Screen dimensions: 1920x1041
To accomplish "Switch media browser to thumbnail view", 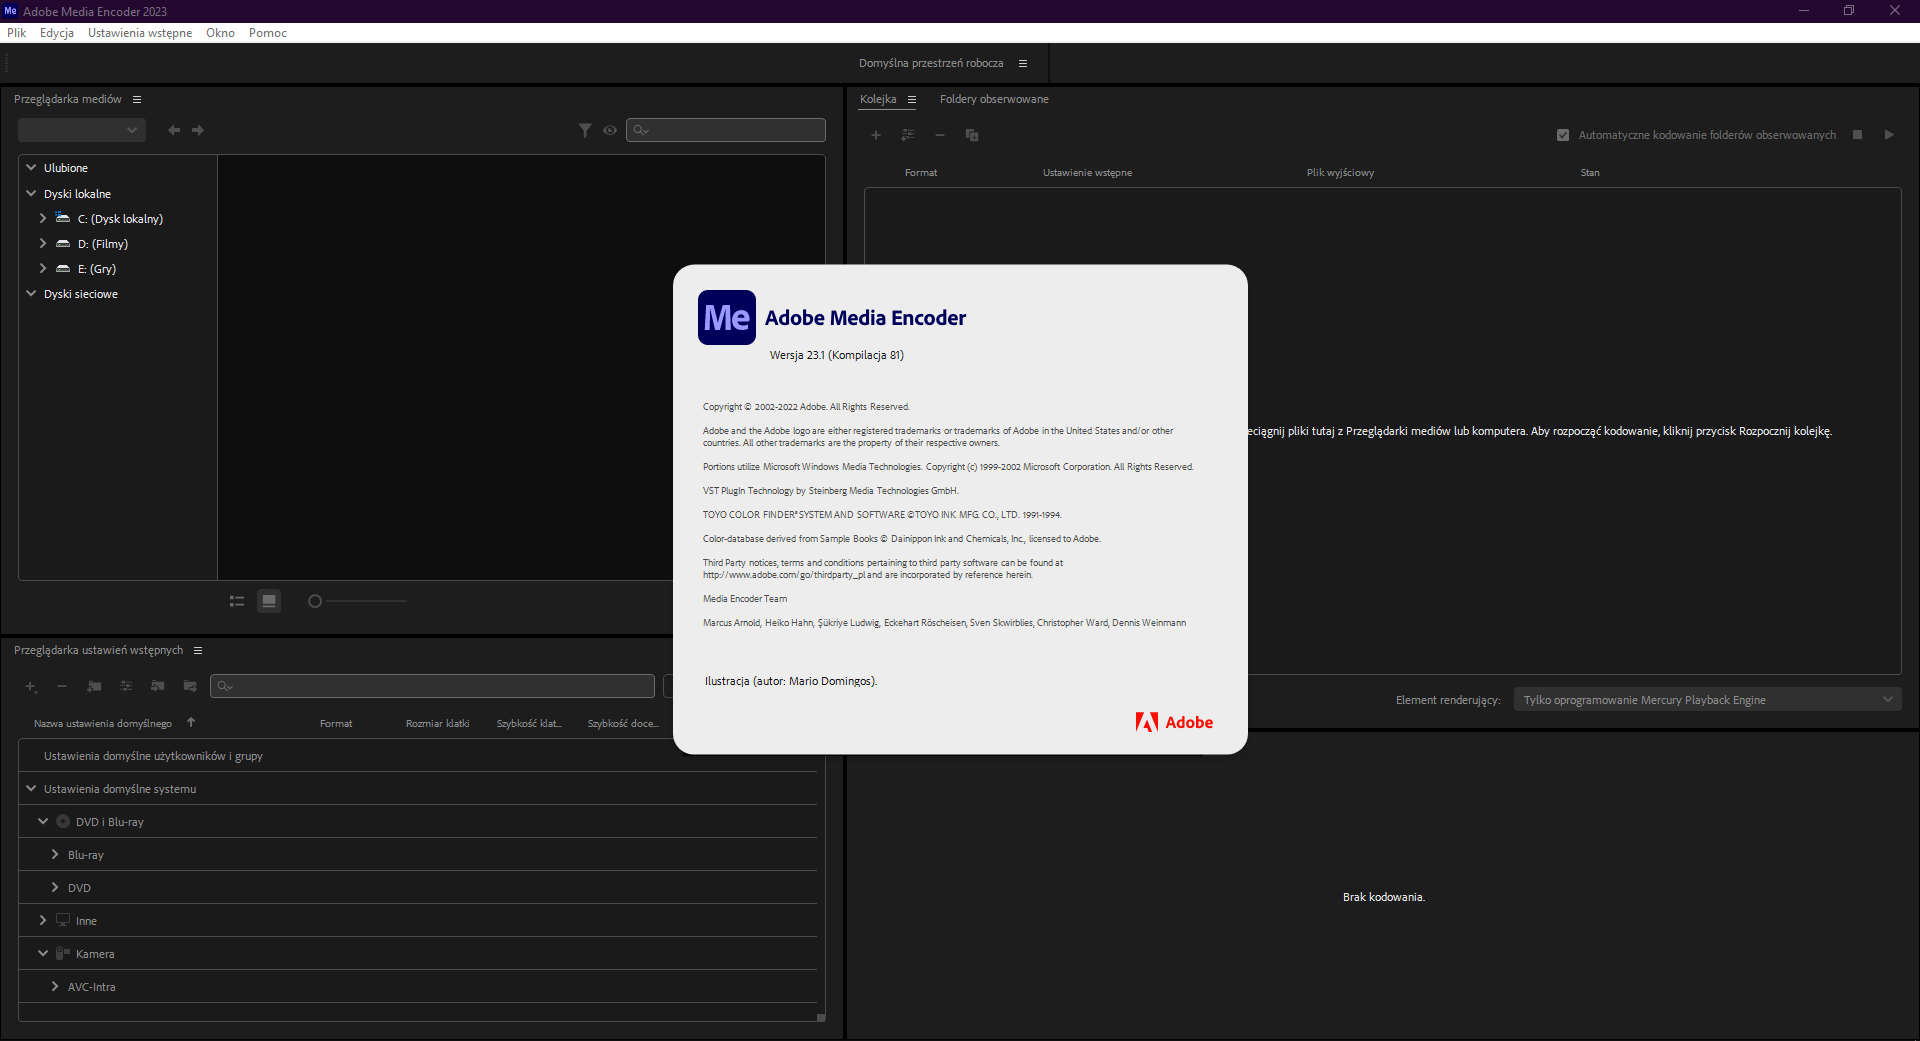I will click(269, 601).
